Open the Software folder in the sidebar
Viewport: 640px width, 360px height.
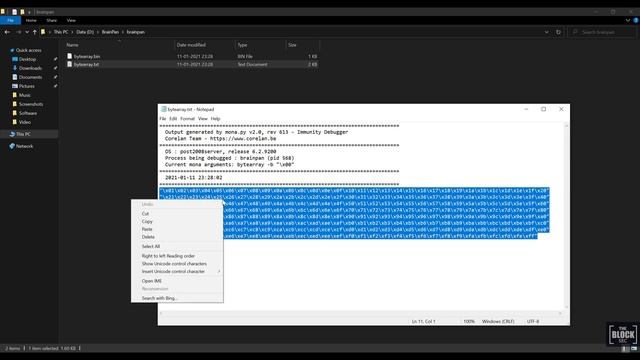pos(27,113)
